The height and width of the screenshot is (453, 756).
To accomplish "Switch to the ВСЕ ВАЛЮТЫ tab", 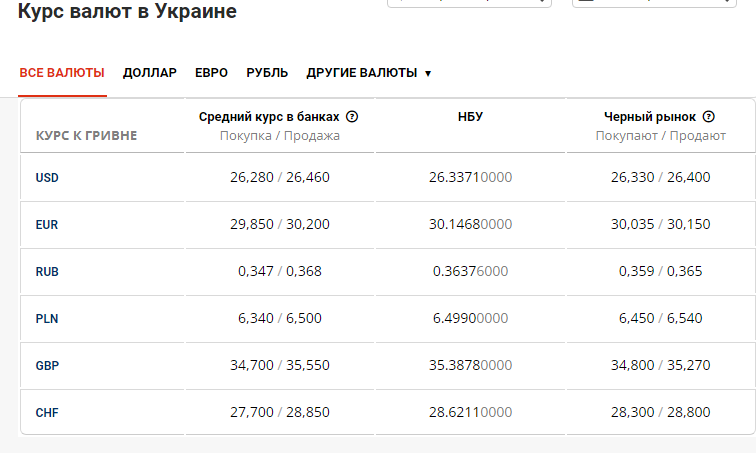I will click(62, 73).
